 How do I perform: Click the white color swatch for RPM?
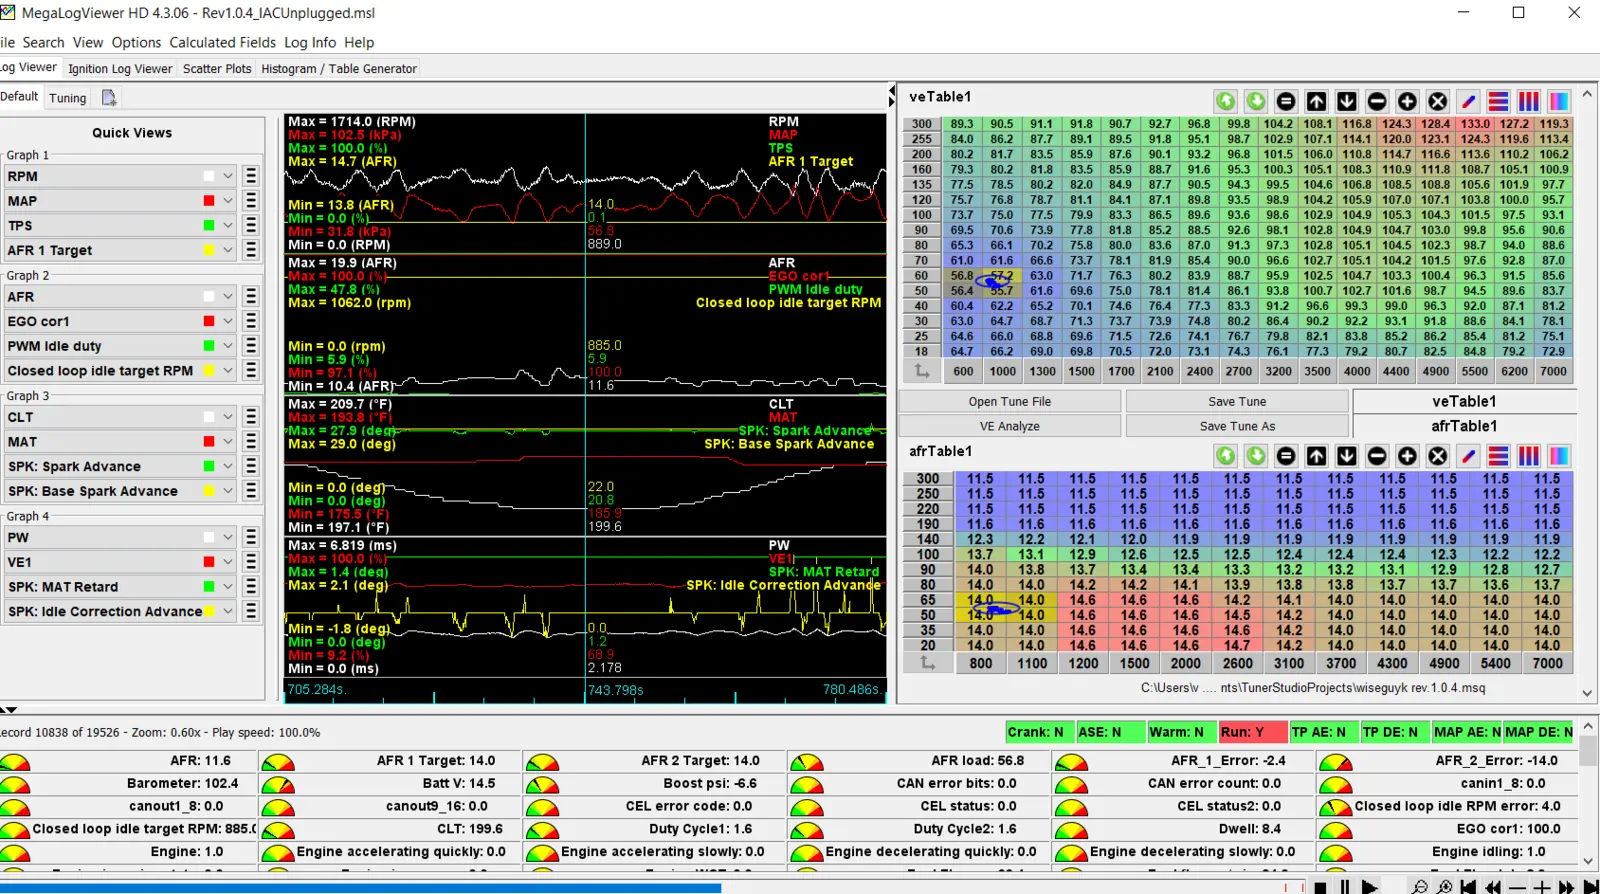pos(209,176)
